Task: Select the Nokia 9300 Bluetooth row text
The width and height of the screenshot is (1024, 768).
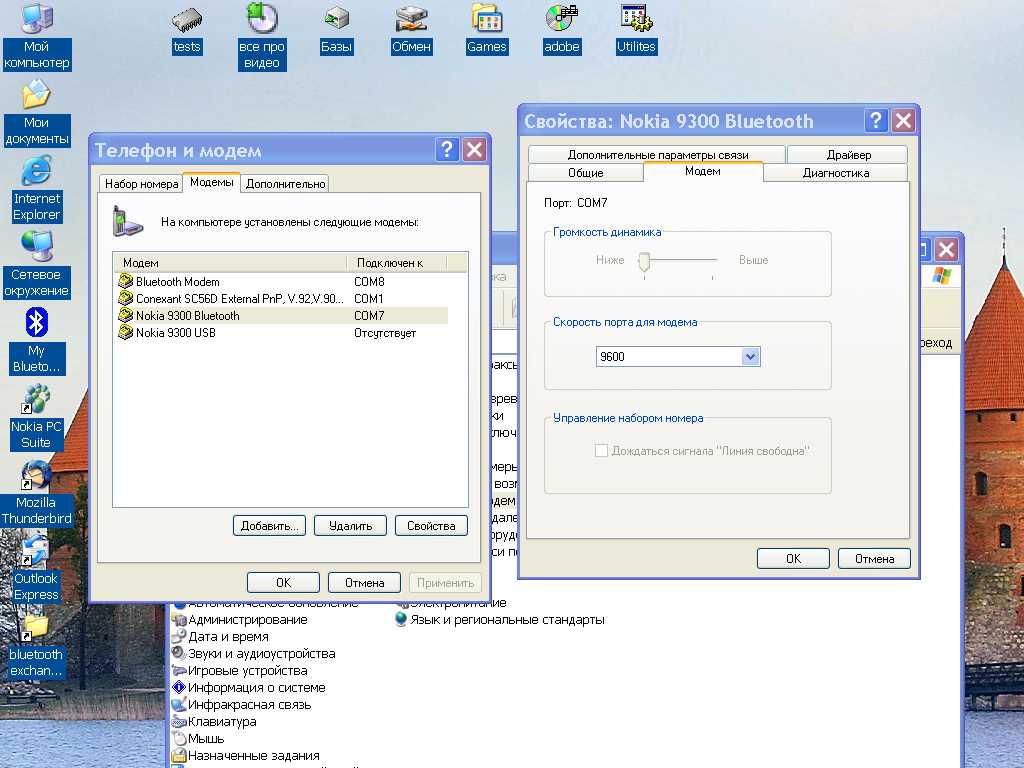Action: coord(187,315)
